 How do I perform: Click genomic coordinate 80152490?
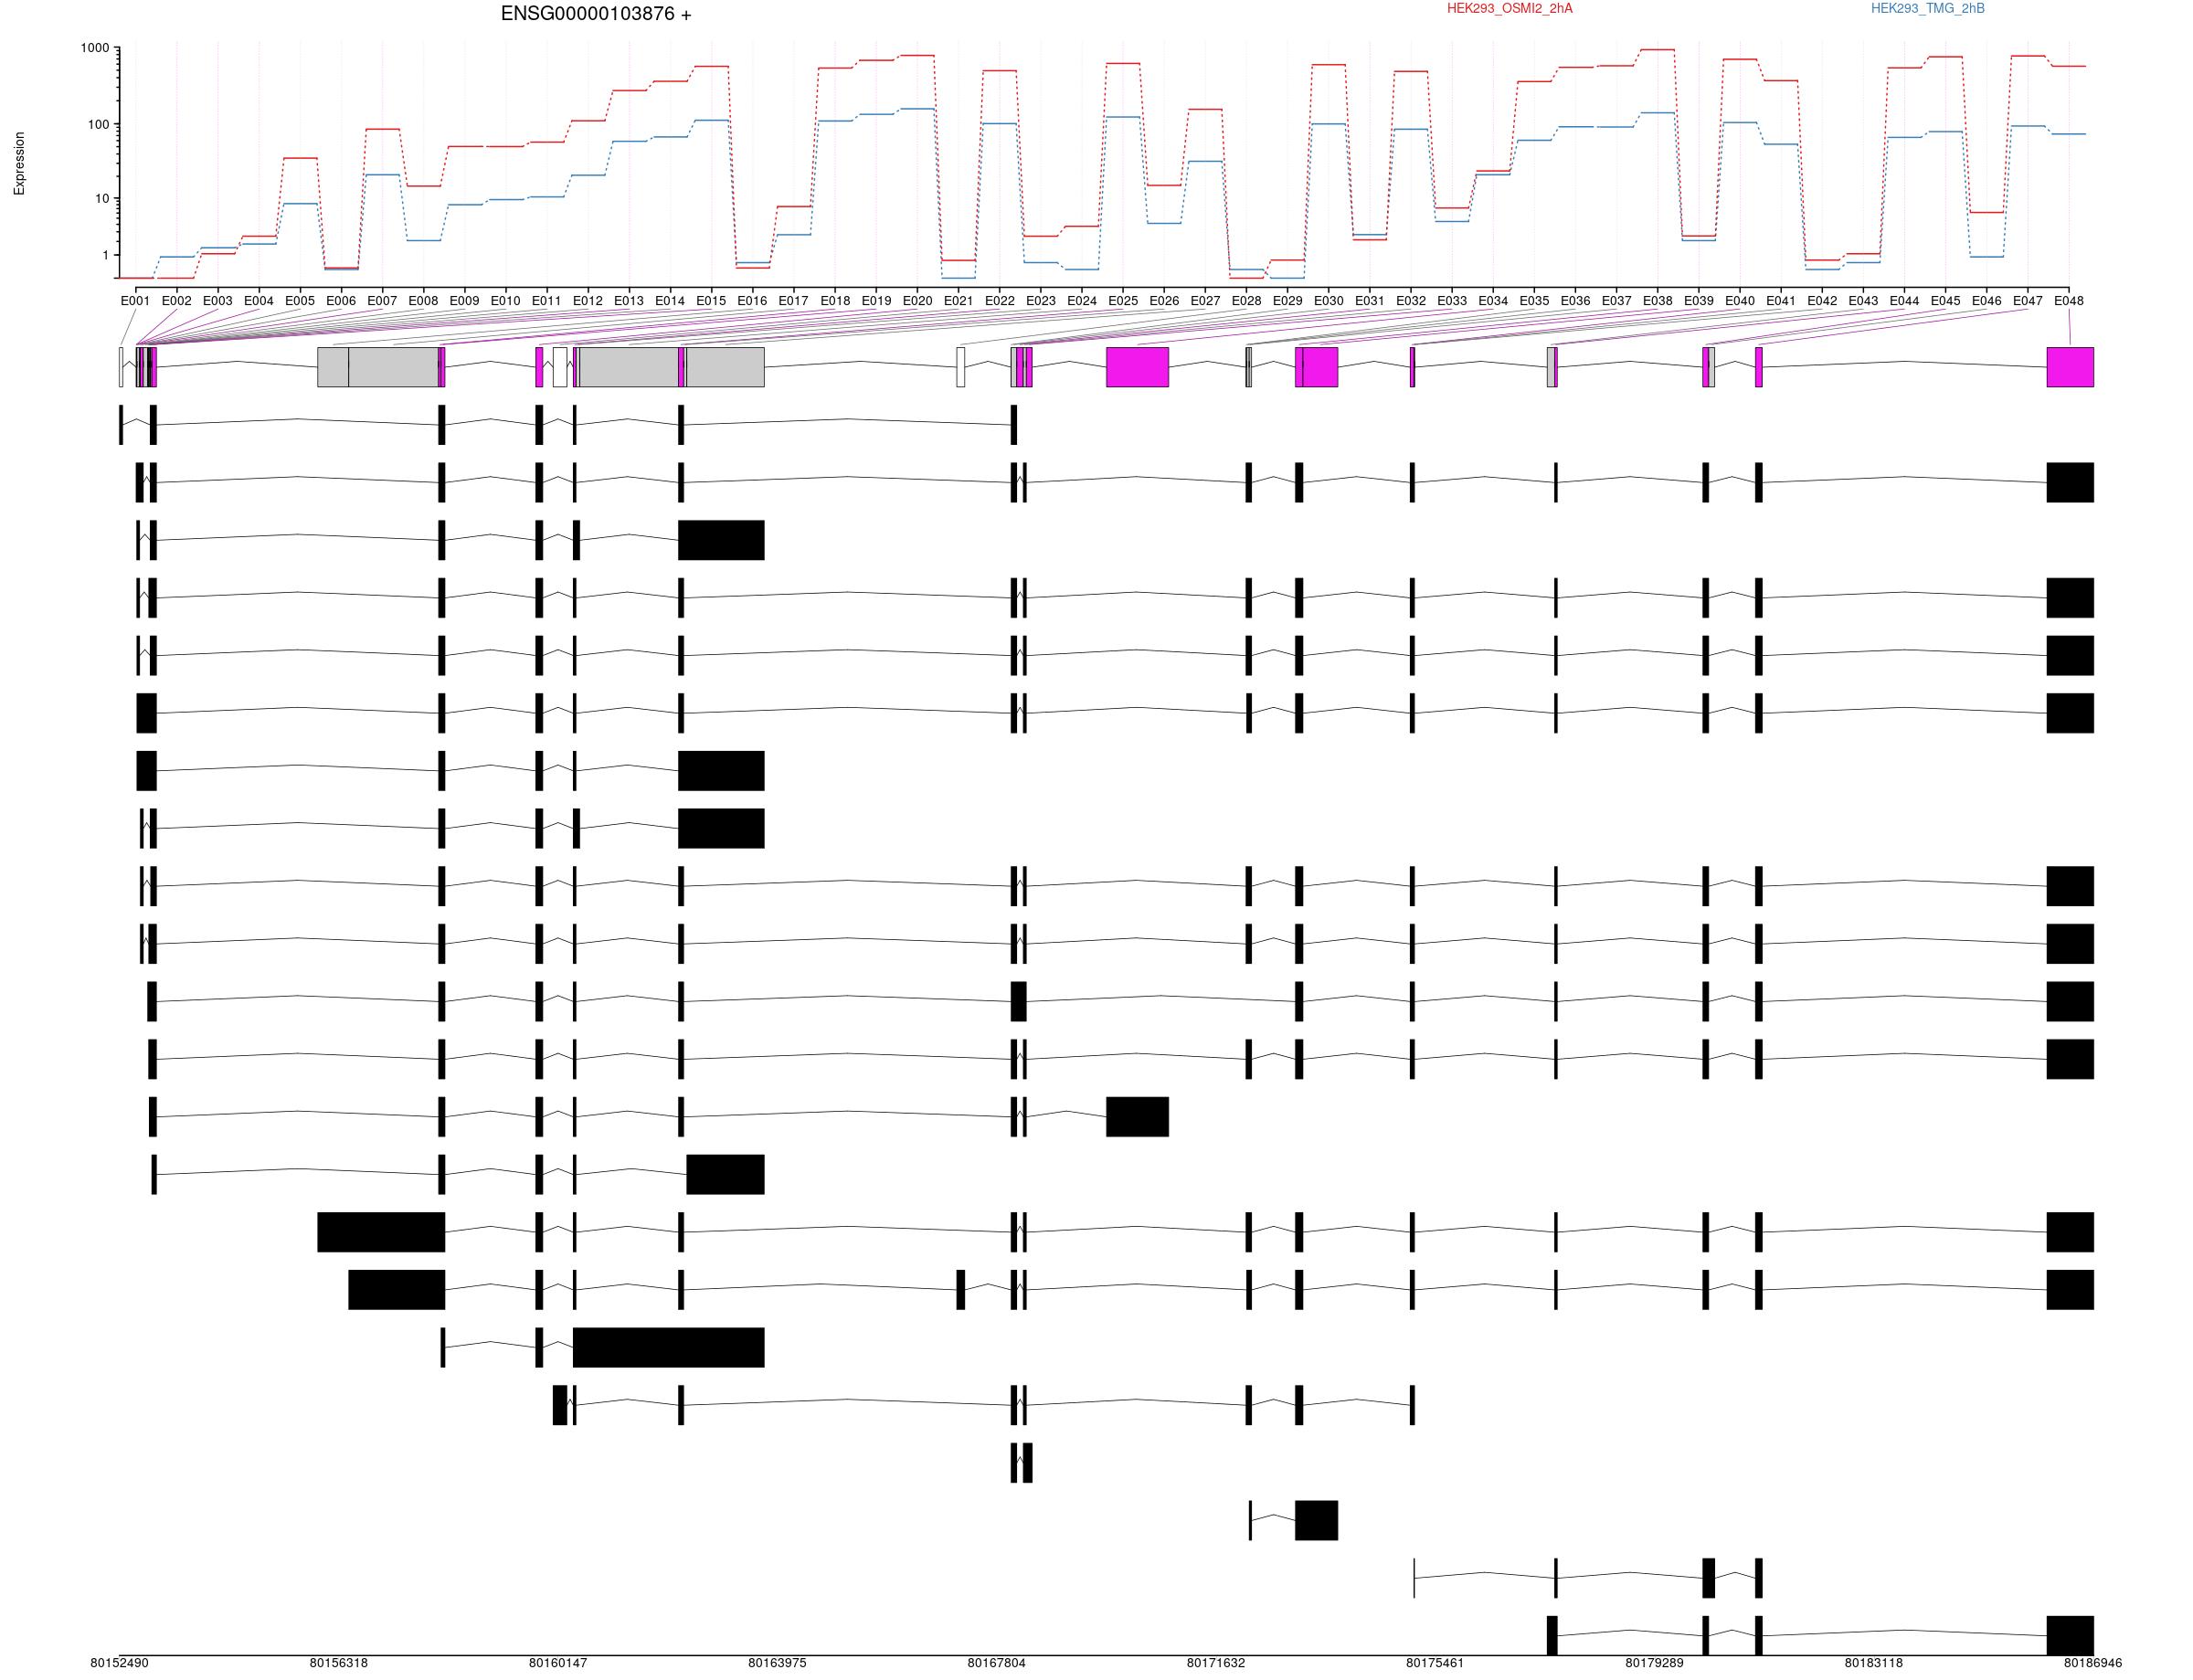click(119, 1663)
